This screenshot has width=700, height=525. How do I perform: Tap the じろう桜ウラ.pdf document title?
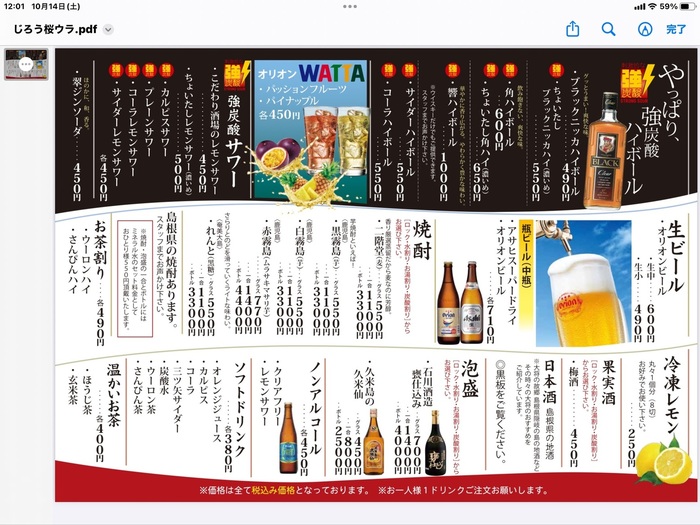click(55, 30)
